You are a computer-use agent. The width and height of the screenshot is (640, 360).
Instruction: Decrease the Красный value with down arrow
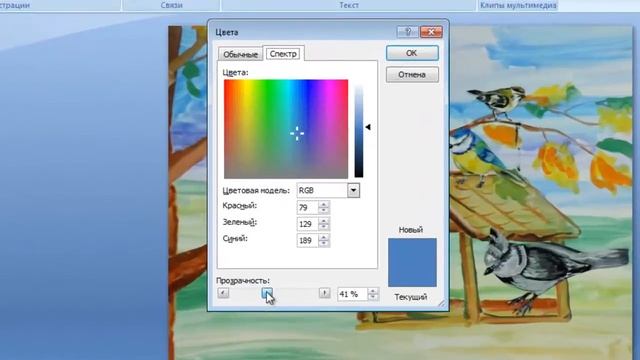(324, 211)
